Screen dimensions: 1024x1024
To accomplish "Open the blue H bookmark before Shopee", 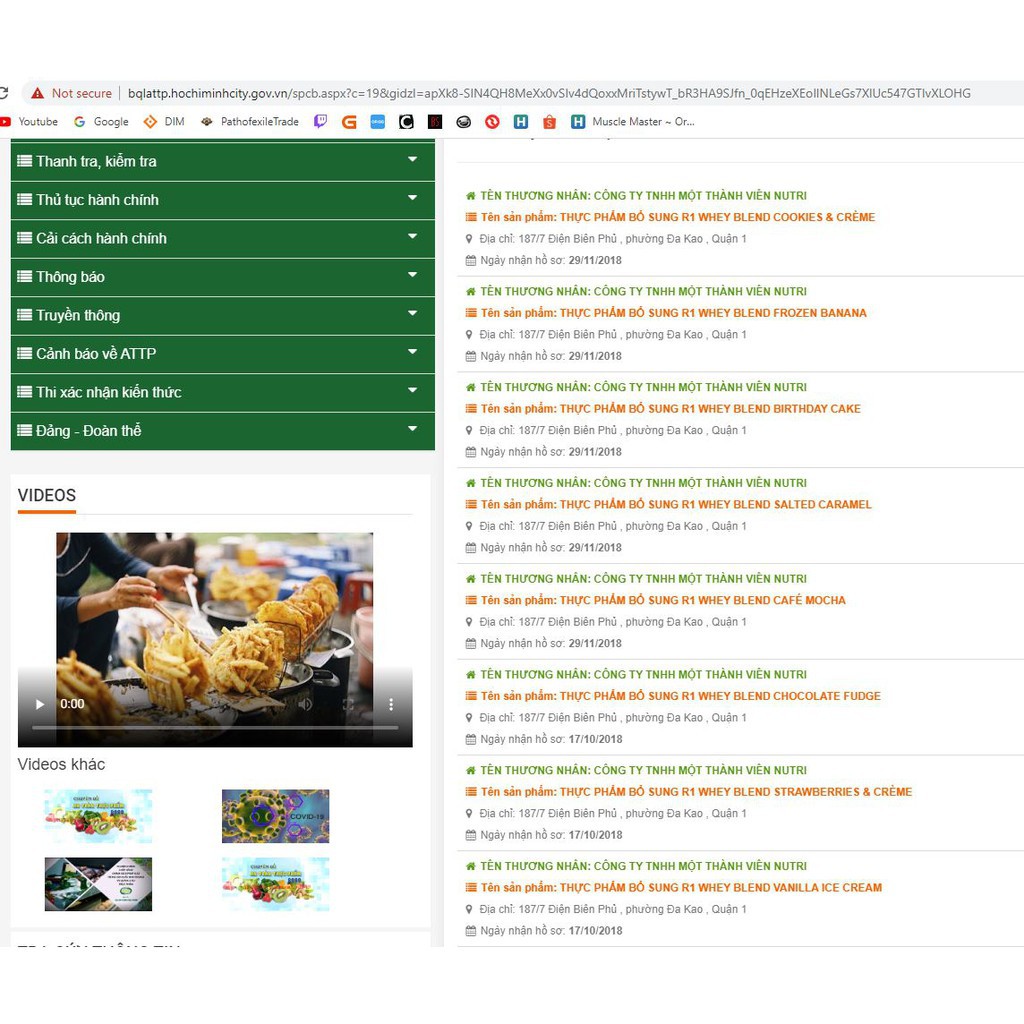I will point(520,121).
